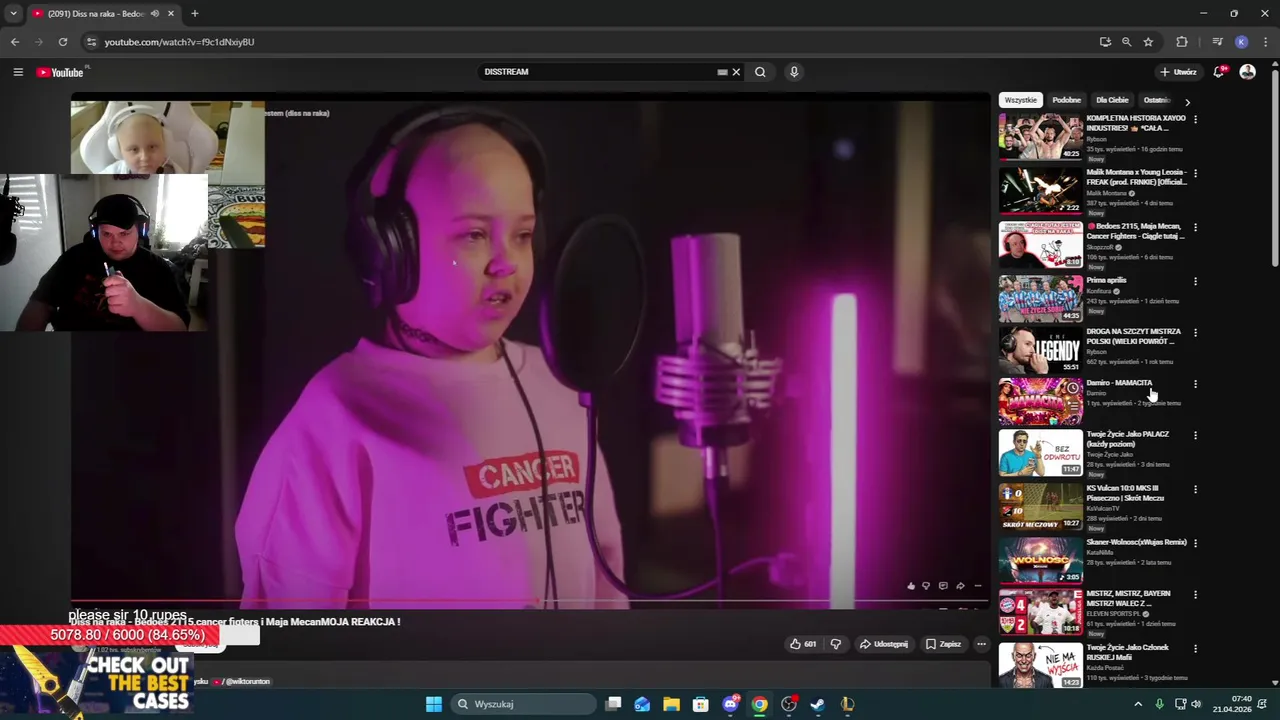Open the YouTube account avatar menu
This screenshot has width=1280, height=720.
pyautogui.click(x=1247, y=72)
